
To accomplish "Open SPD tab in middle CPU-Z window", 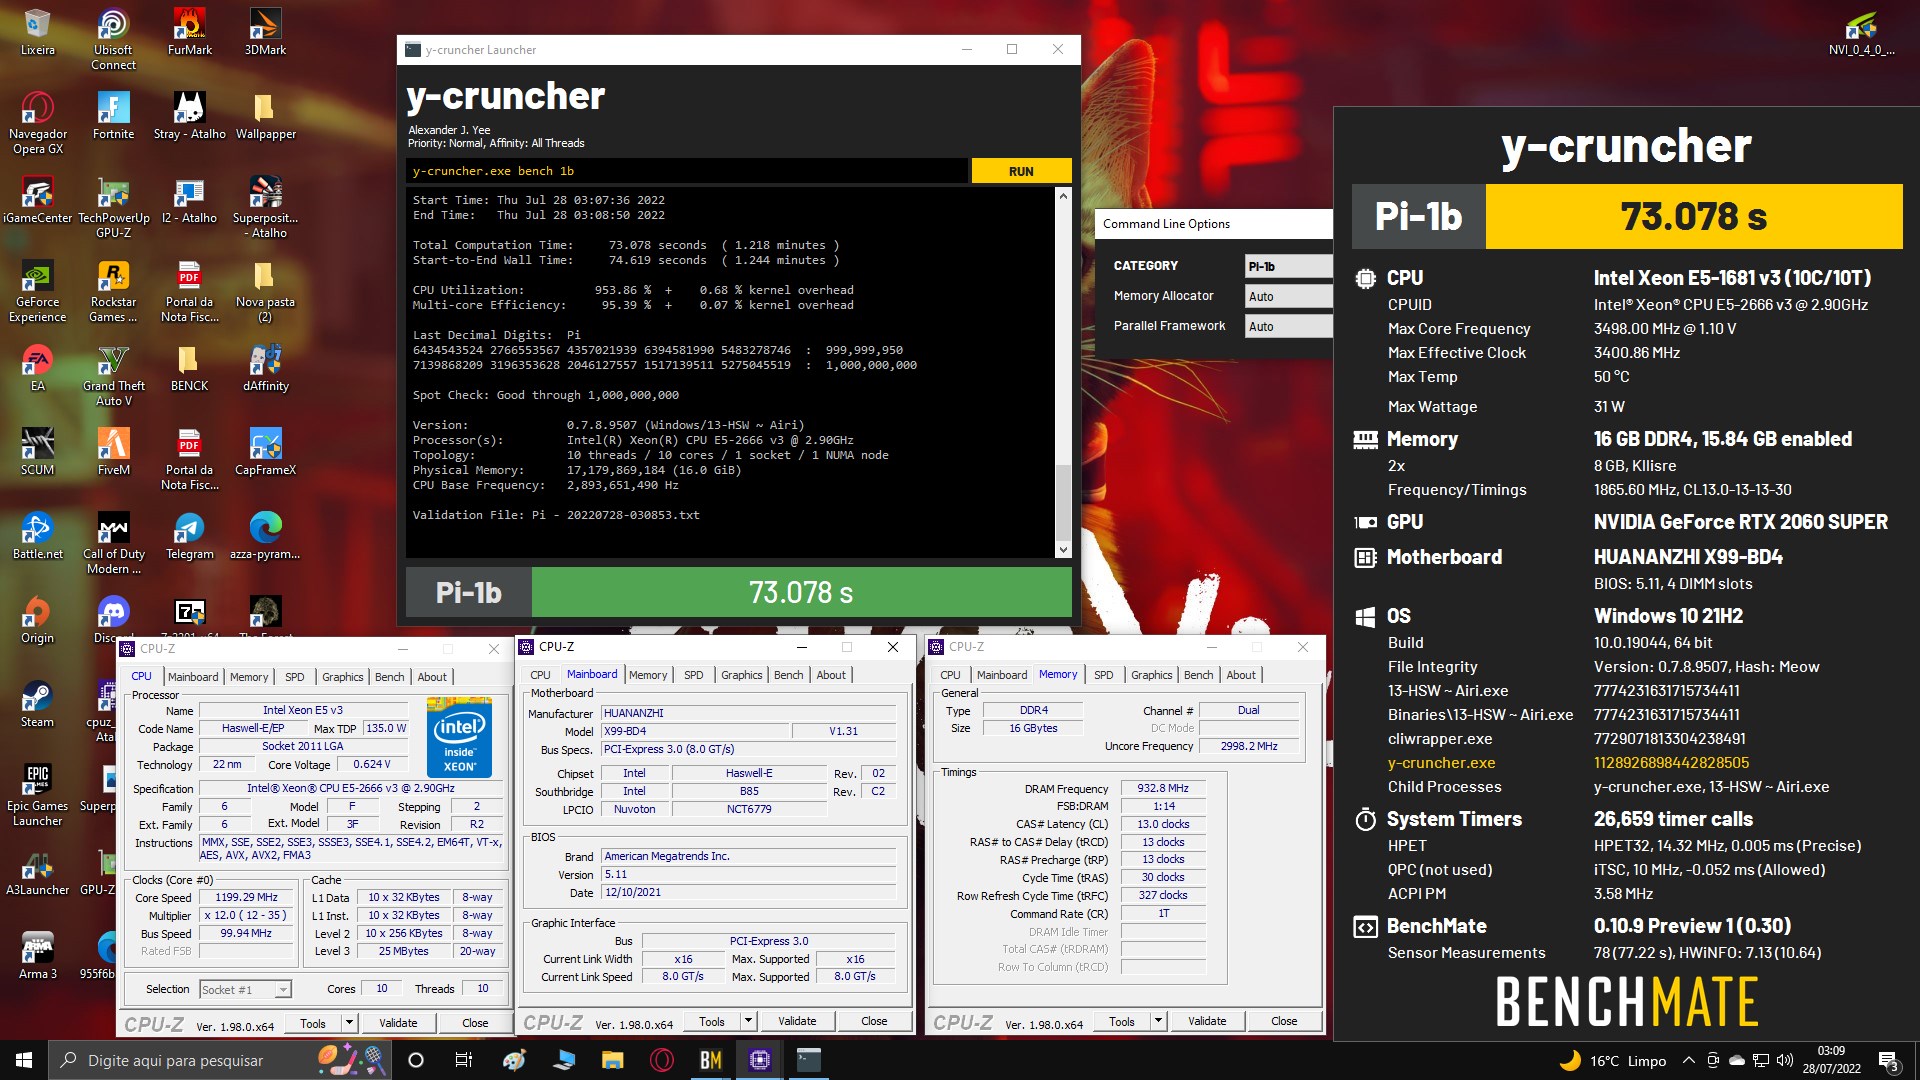I will point(693,675).
